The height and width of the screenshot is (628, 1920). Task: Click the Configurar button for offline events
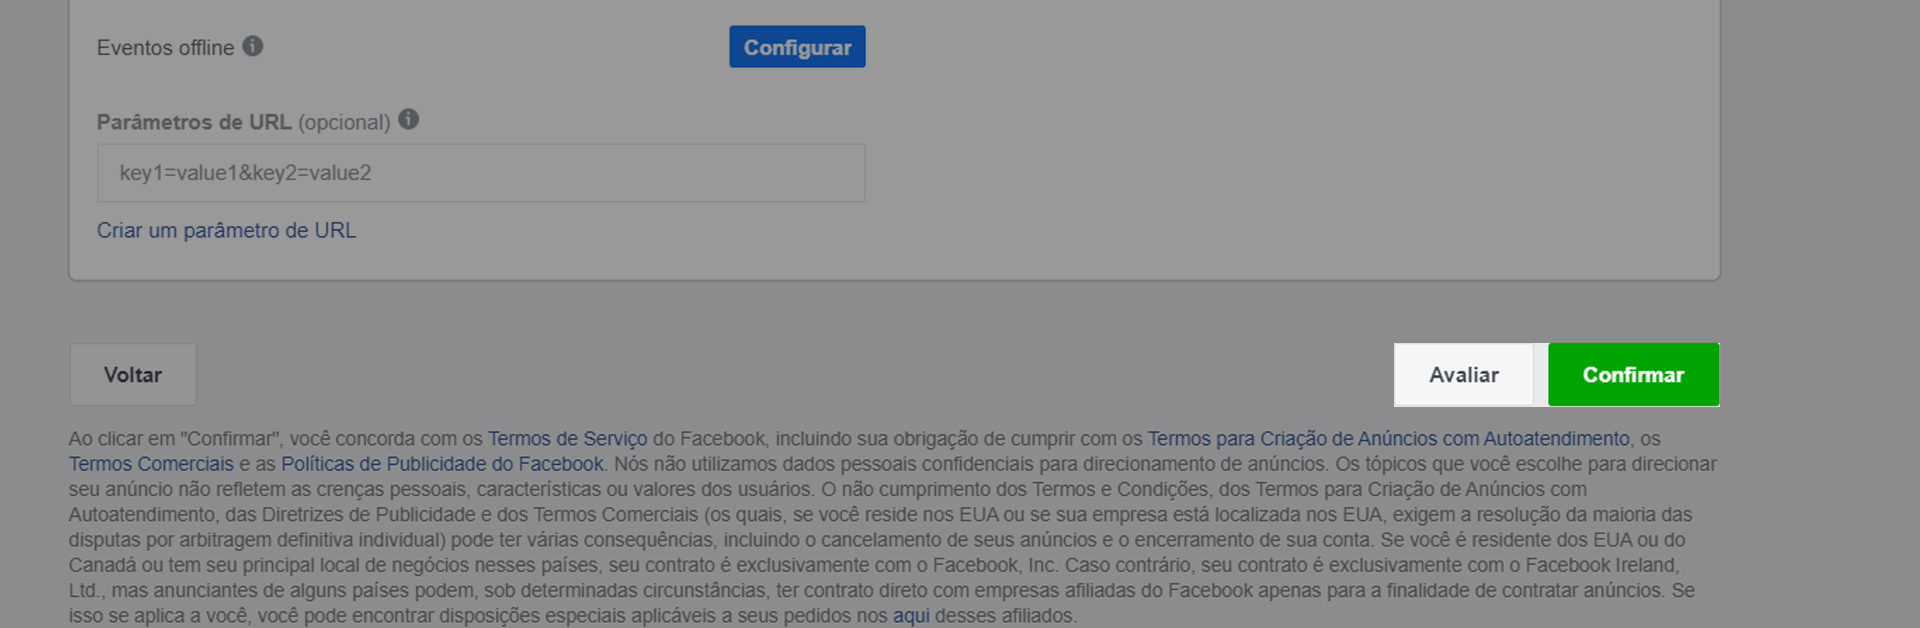(797, 47)
